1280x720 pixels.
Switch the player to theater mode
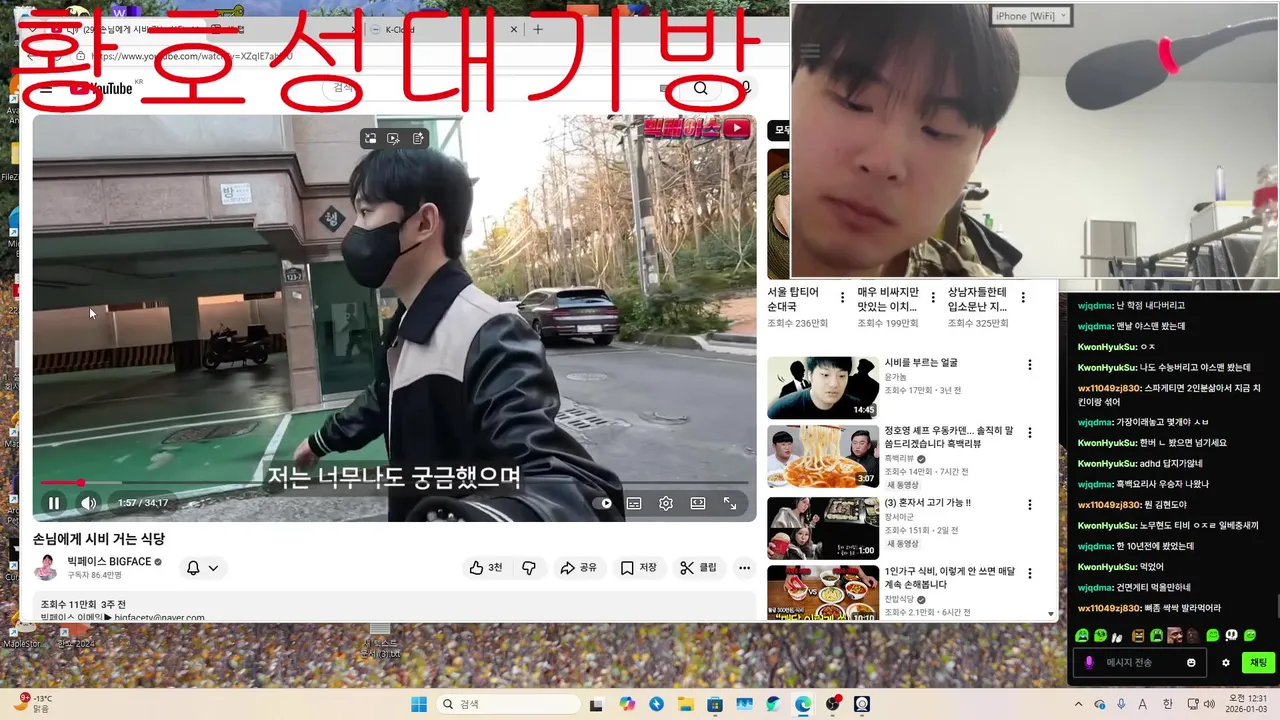pyautogui.click(x=698, y=503)
